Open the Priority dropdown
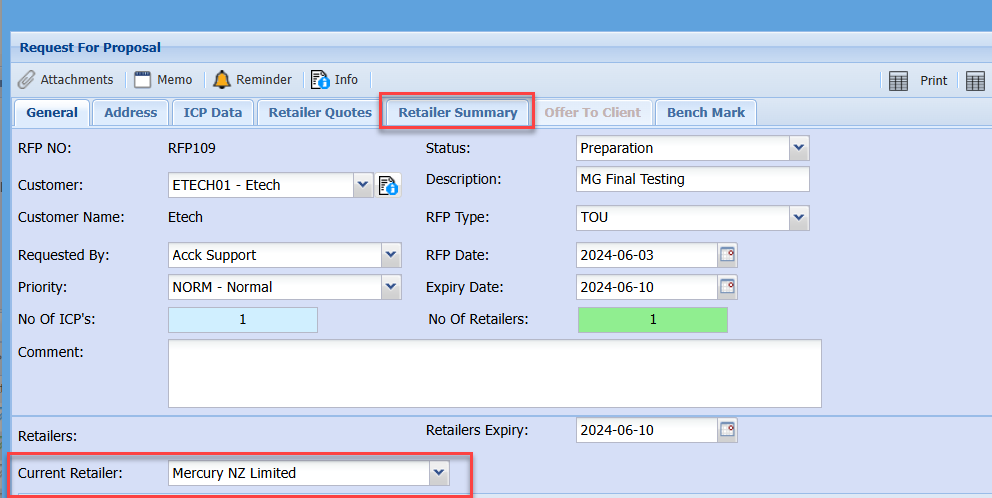Viewport: 992px width, 498px height. pos(390,287)
